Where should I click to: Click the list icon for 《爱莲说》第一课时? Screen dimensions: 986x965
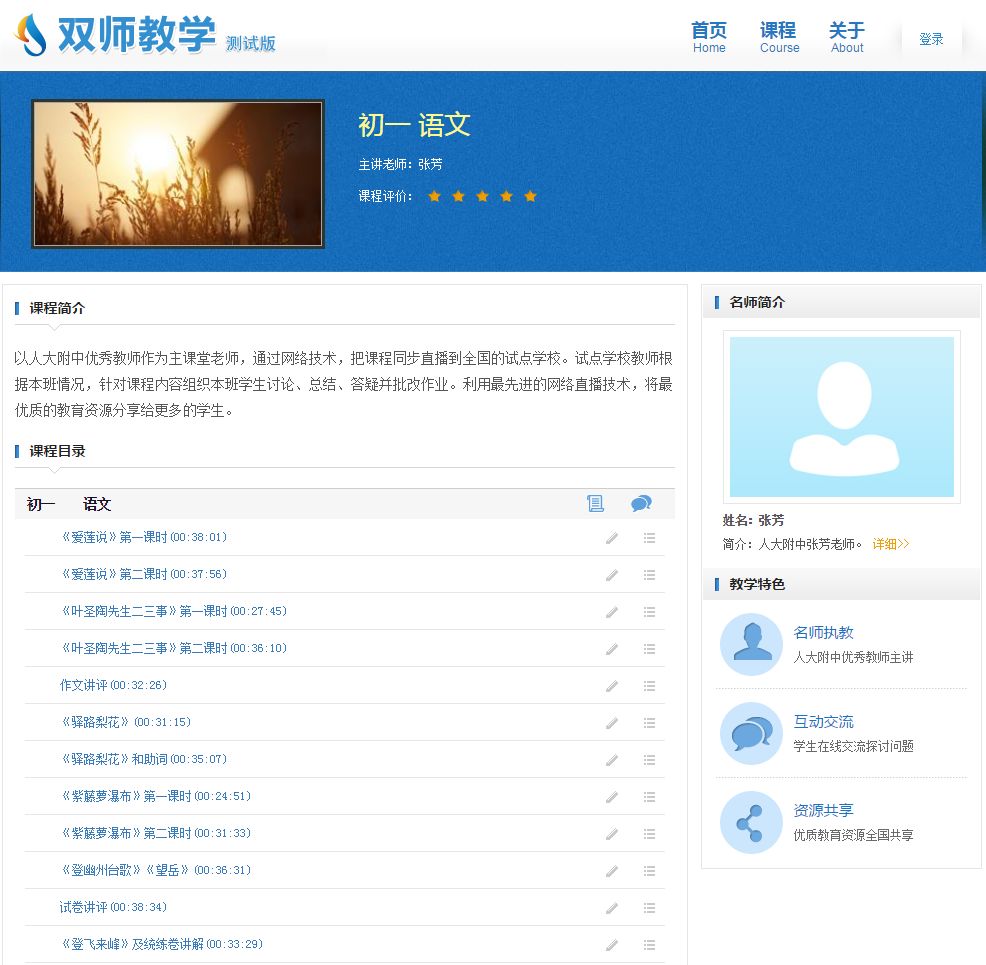(x=650, y=538)
